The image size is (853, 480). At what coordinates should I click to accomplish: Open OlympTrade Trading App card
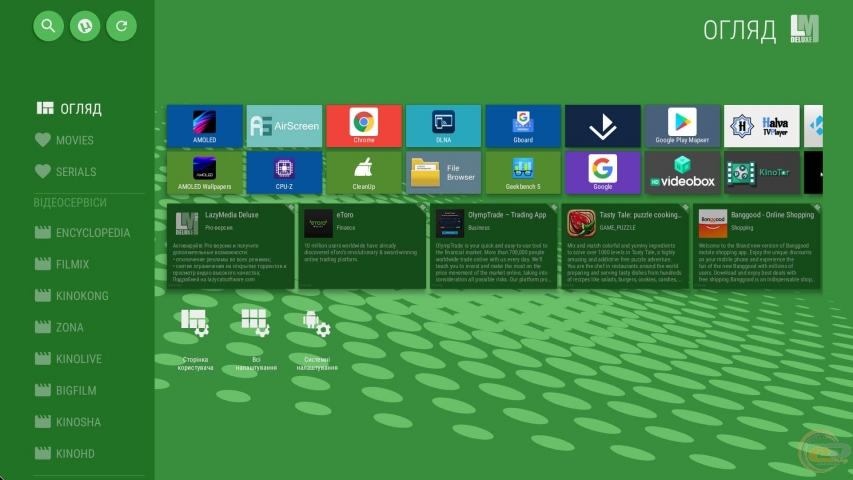[x=494, y=247]
